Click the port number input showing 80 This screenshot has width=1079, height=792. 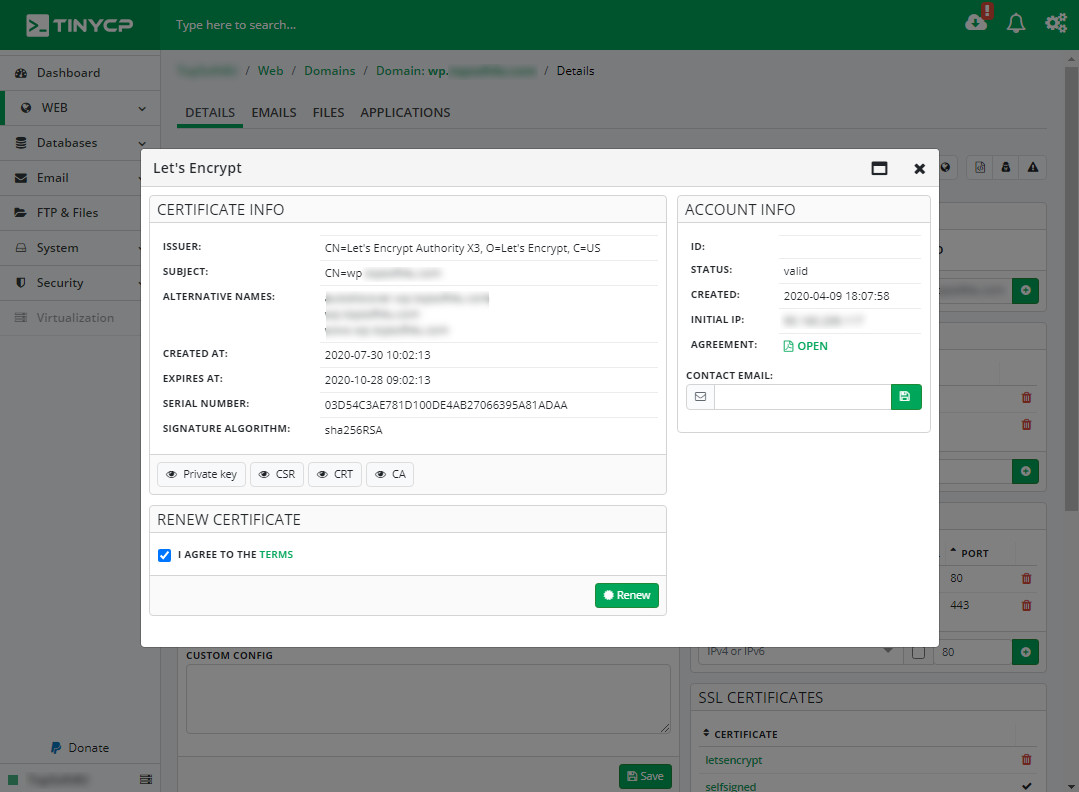coord(972,652)
